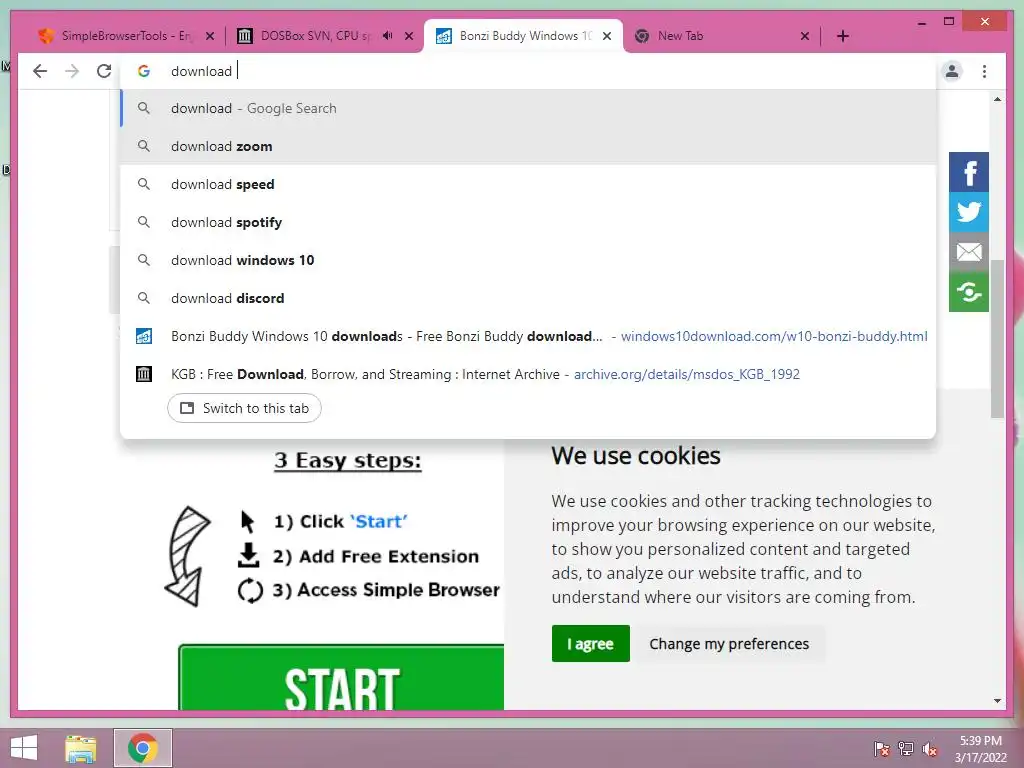
Task: Click the Google logo icon in the address bar
Action: [x=144, y=71]
